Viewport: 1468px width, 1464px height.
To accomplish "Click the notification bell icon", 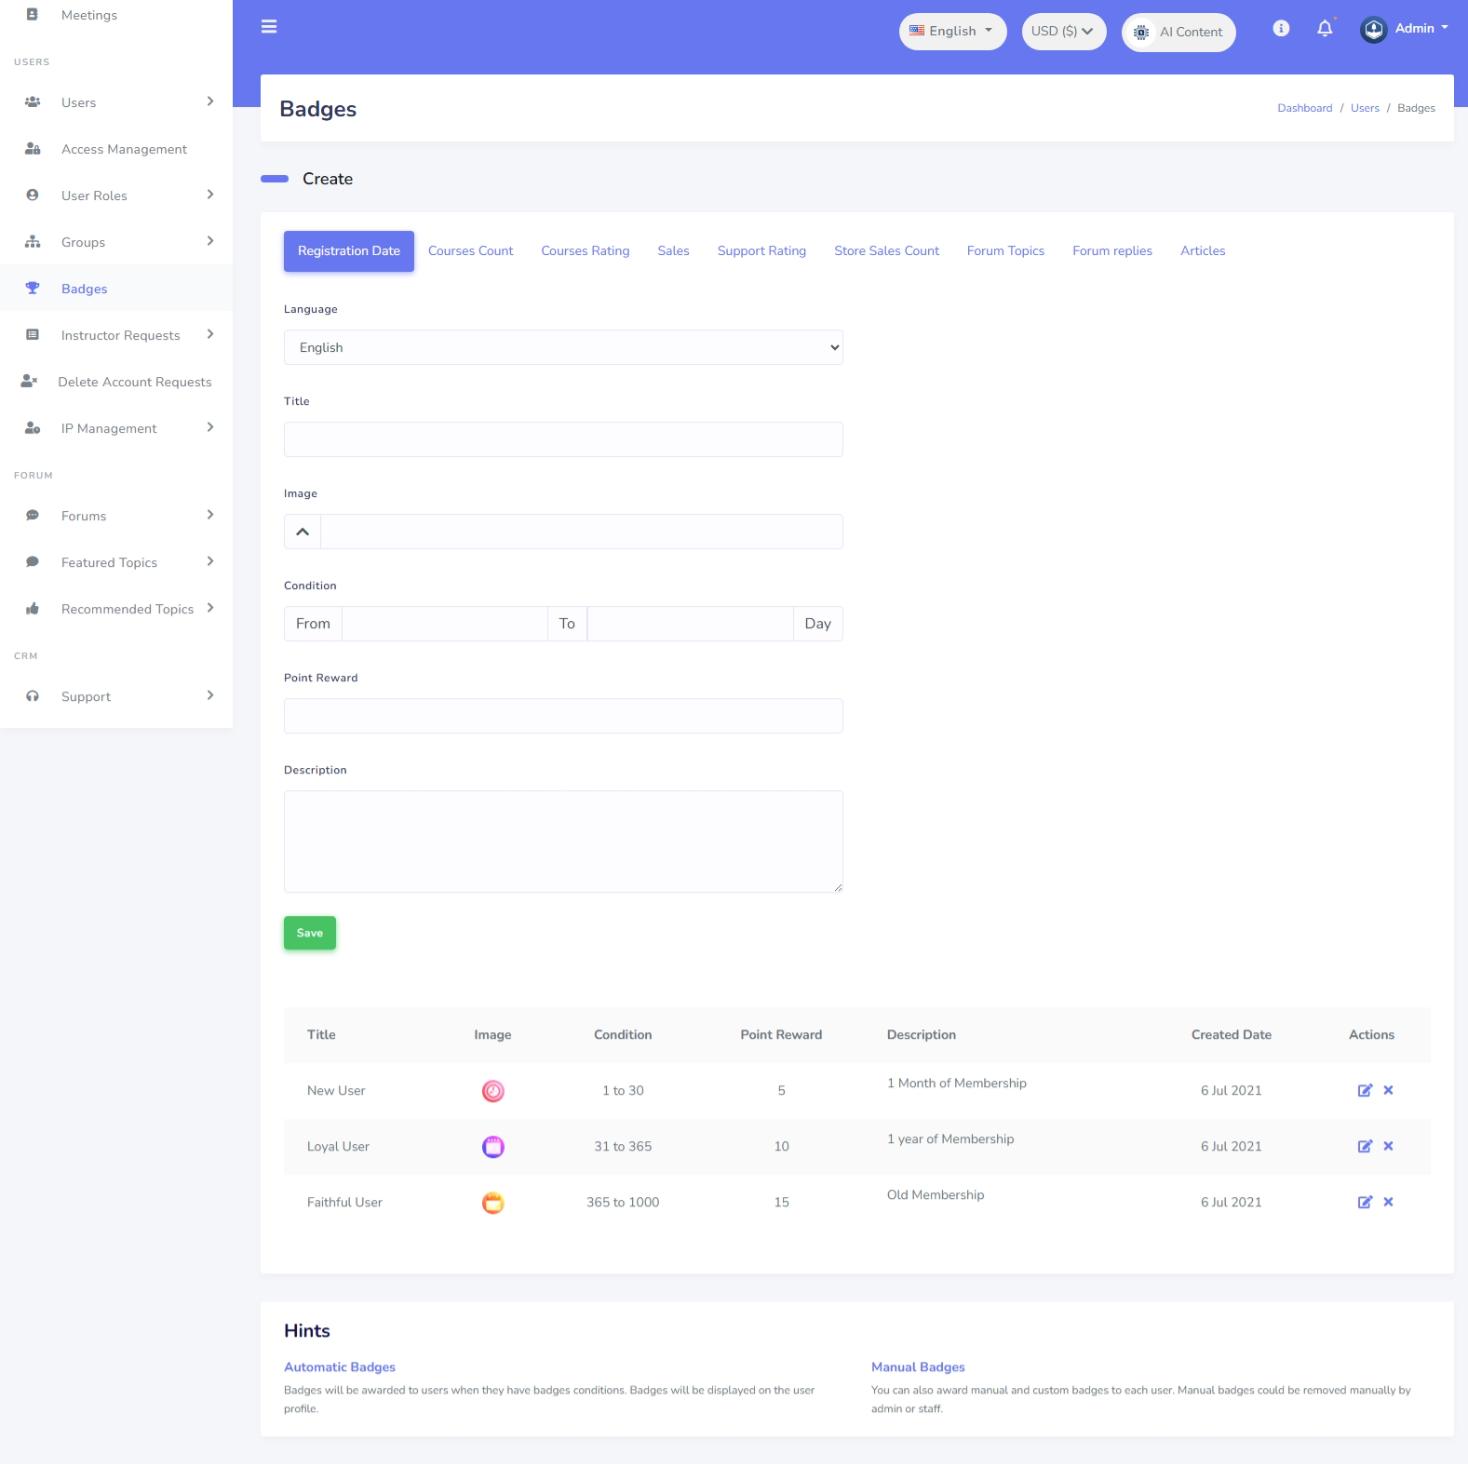I will tap(1324, 28).
